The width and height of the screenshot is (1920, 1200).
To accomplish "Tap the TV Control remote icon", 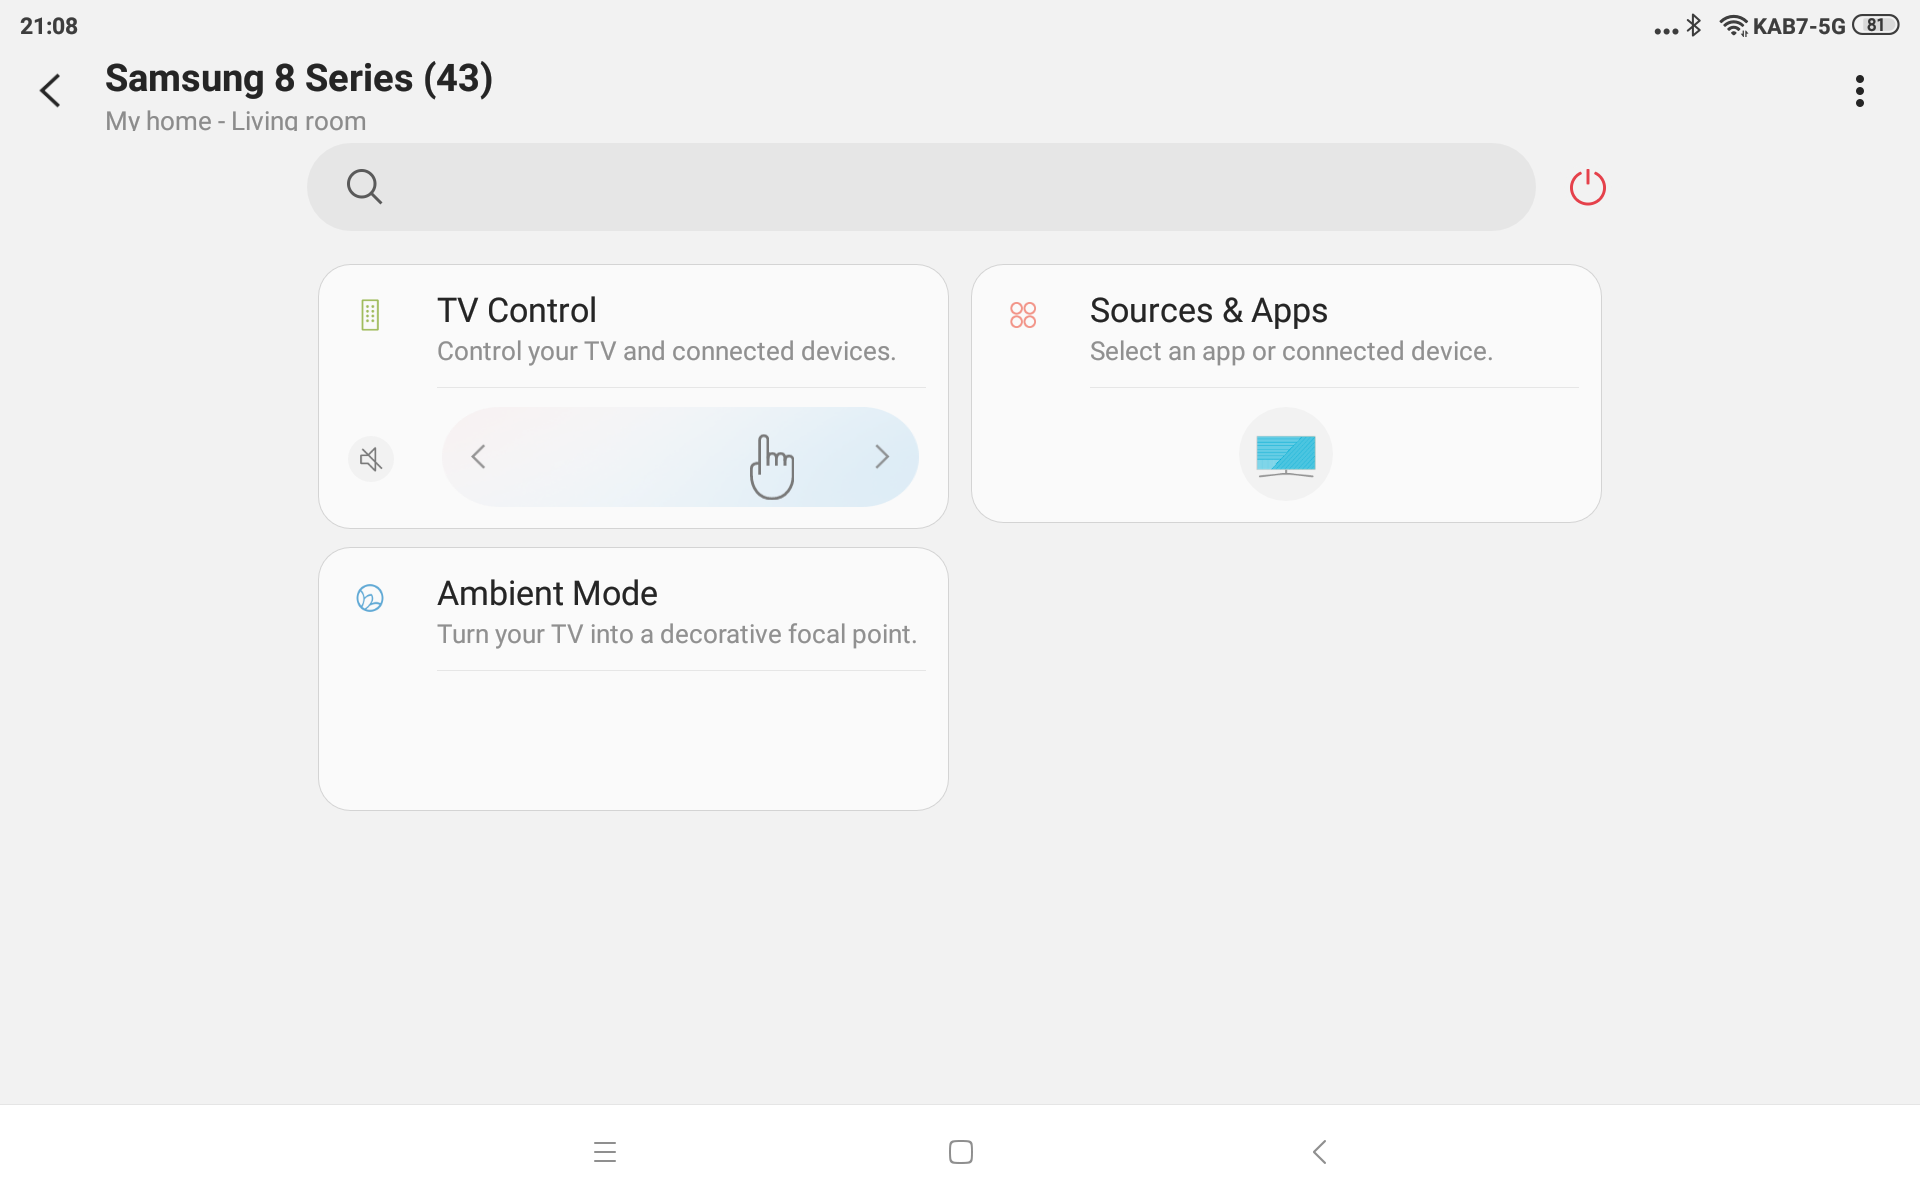I will pos(370,315).
